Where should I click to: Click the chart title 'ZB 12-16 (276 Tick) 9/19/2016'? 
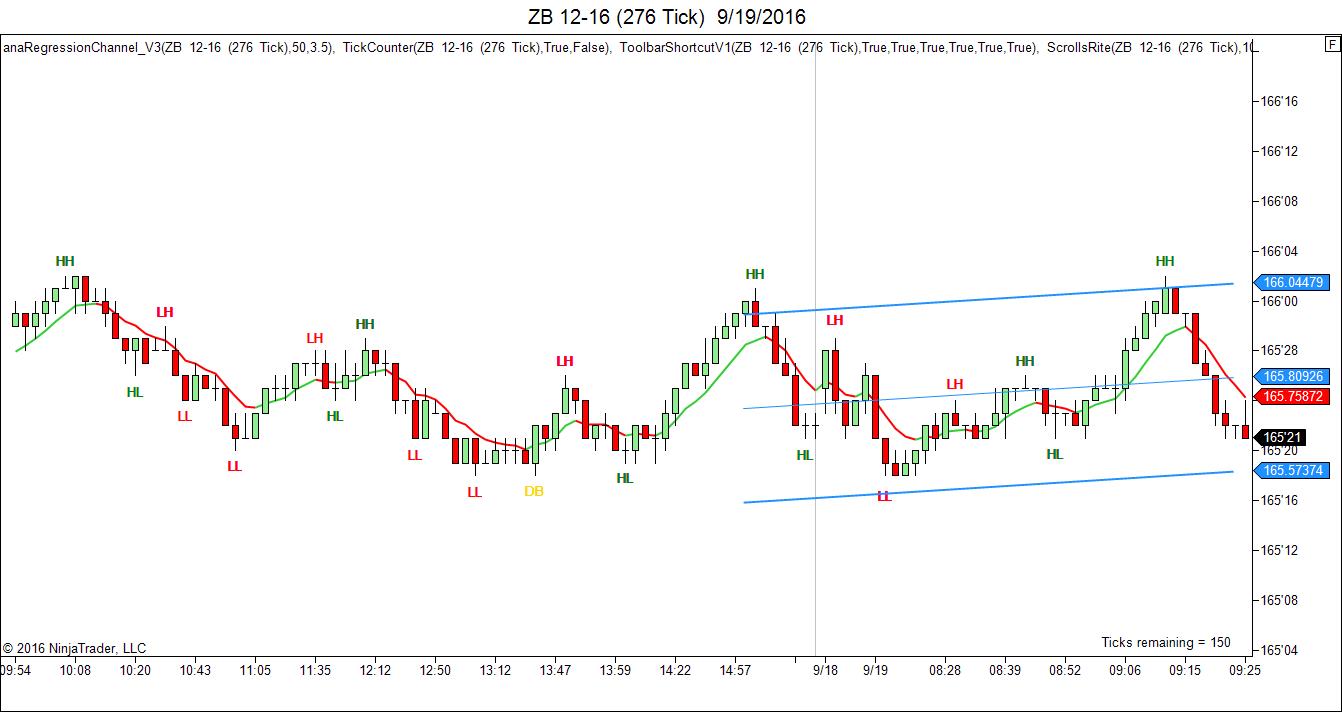(667, 16)
